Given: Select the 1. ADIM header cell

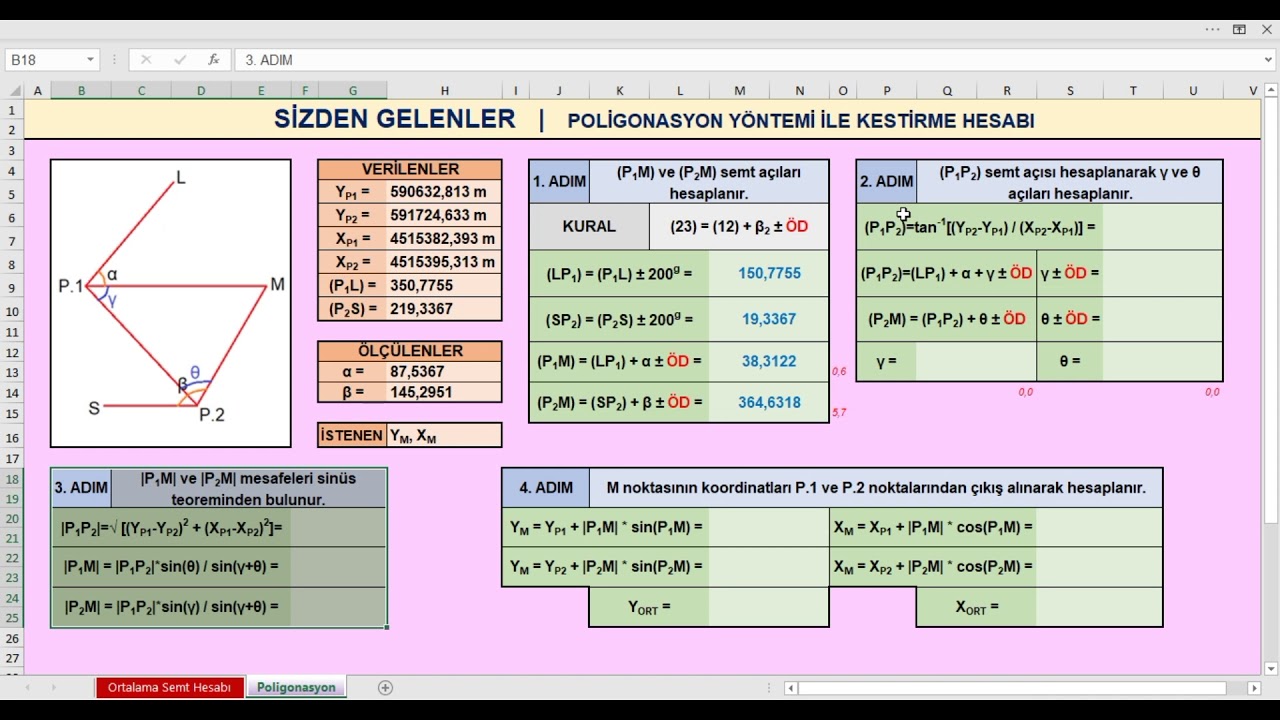Looking at the screenshot, I should coord(559,182).
